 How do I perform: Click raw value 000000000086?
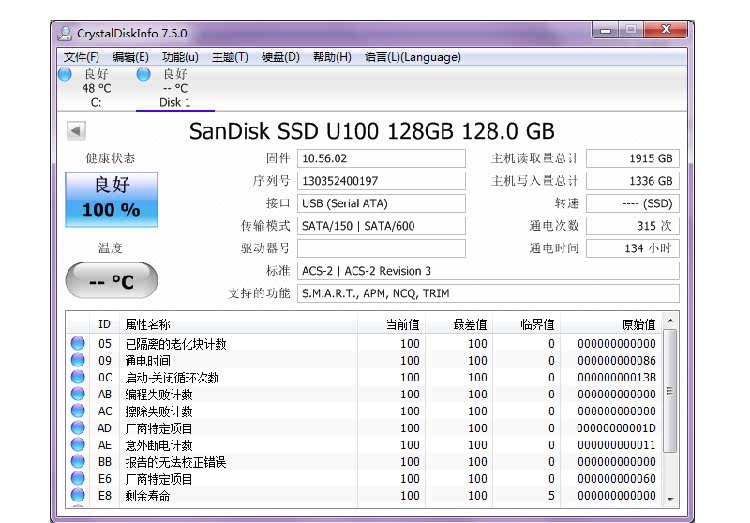point(616,360)
